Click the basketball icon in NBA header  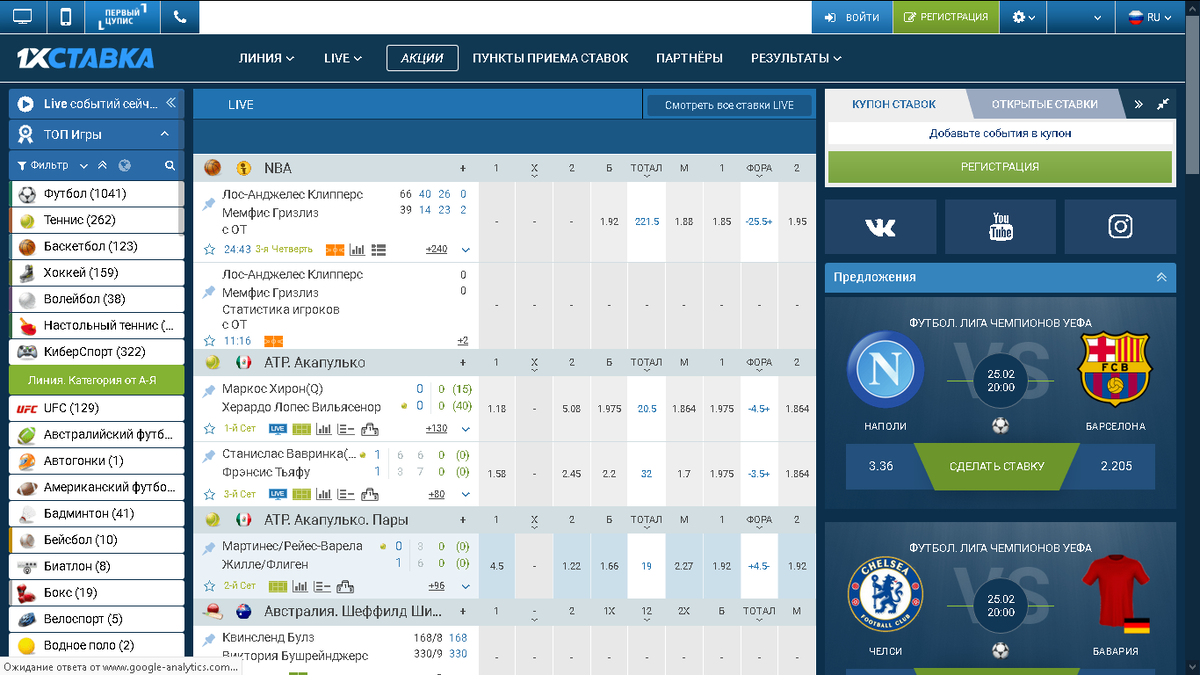tap(213, 168)
